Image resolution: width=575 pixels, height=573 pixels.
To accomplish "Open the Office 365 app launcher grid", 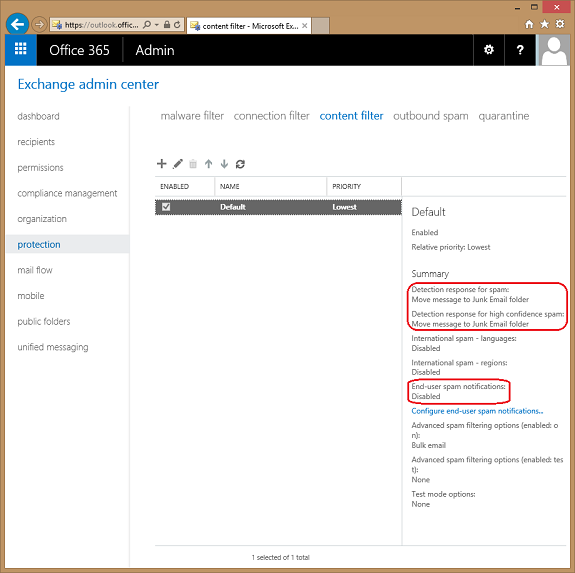I will pos(21,49).
